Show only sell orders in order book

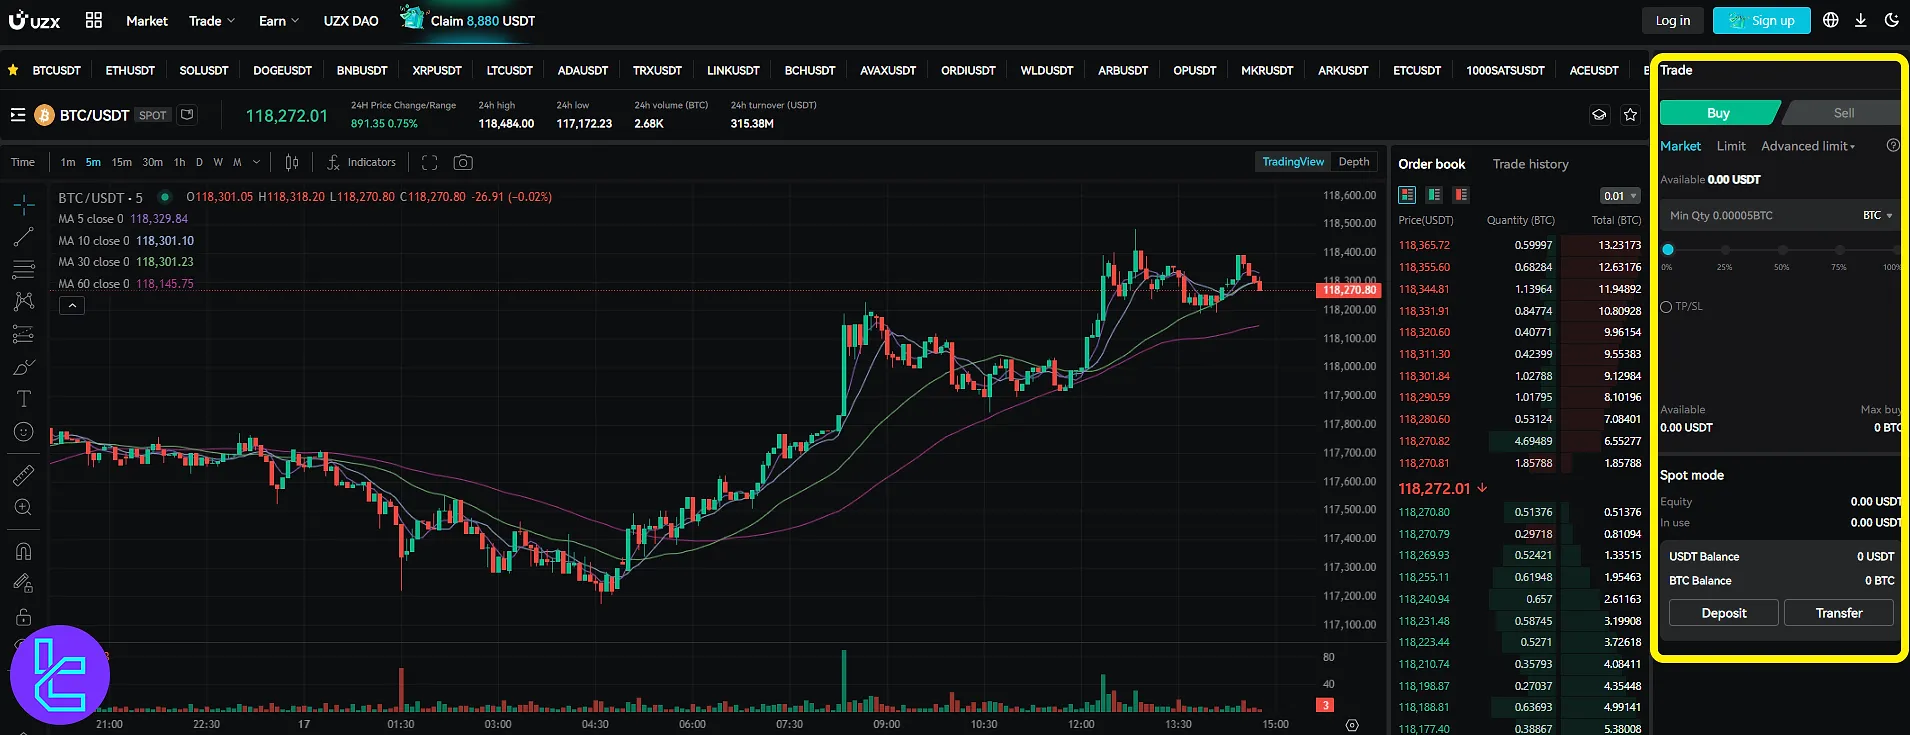click(1461, 194)
